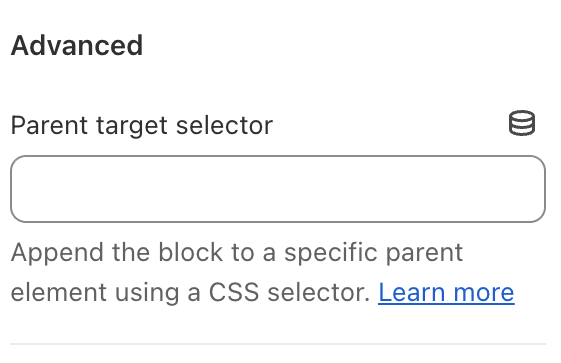The width and height of the screenshot is (561, 363).
Task: Click the word Advanced at the top
Action: 77,45
